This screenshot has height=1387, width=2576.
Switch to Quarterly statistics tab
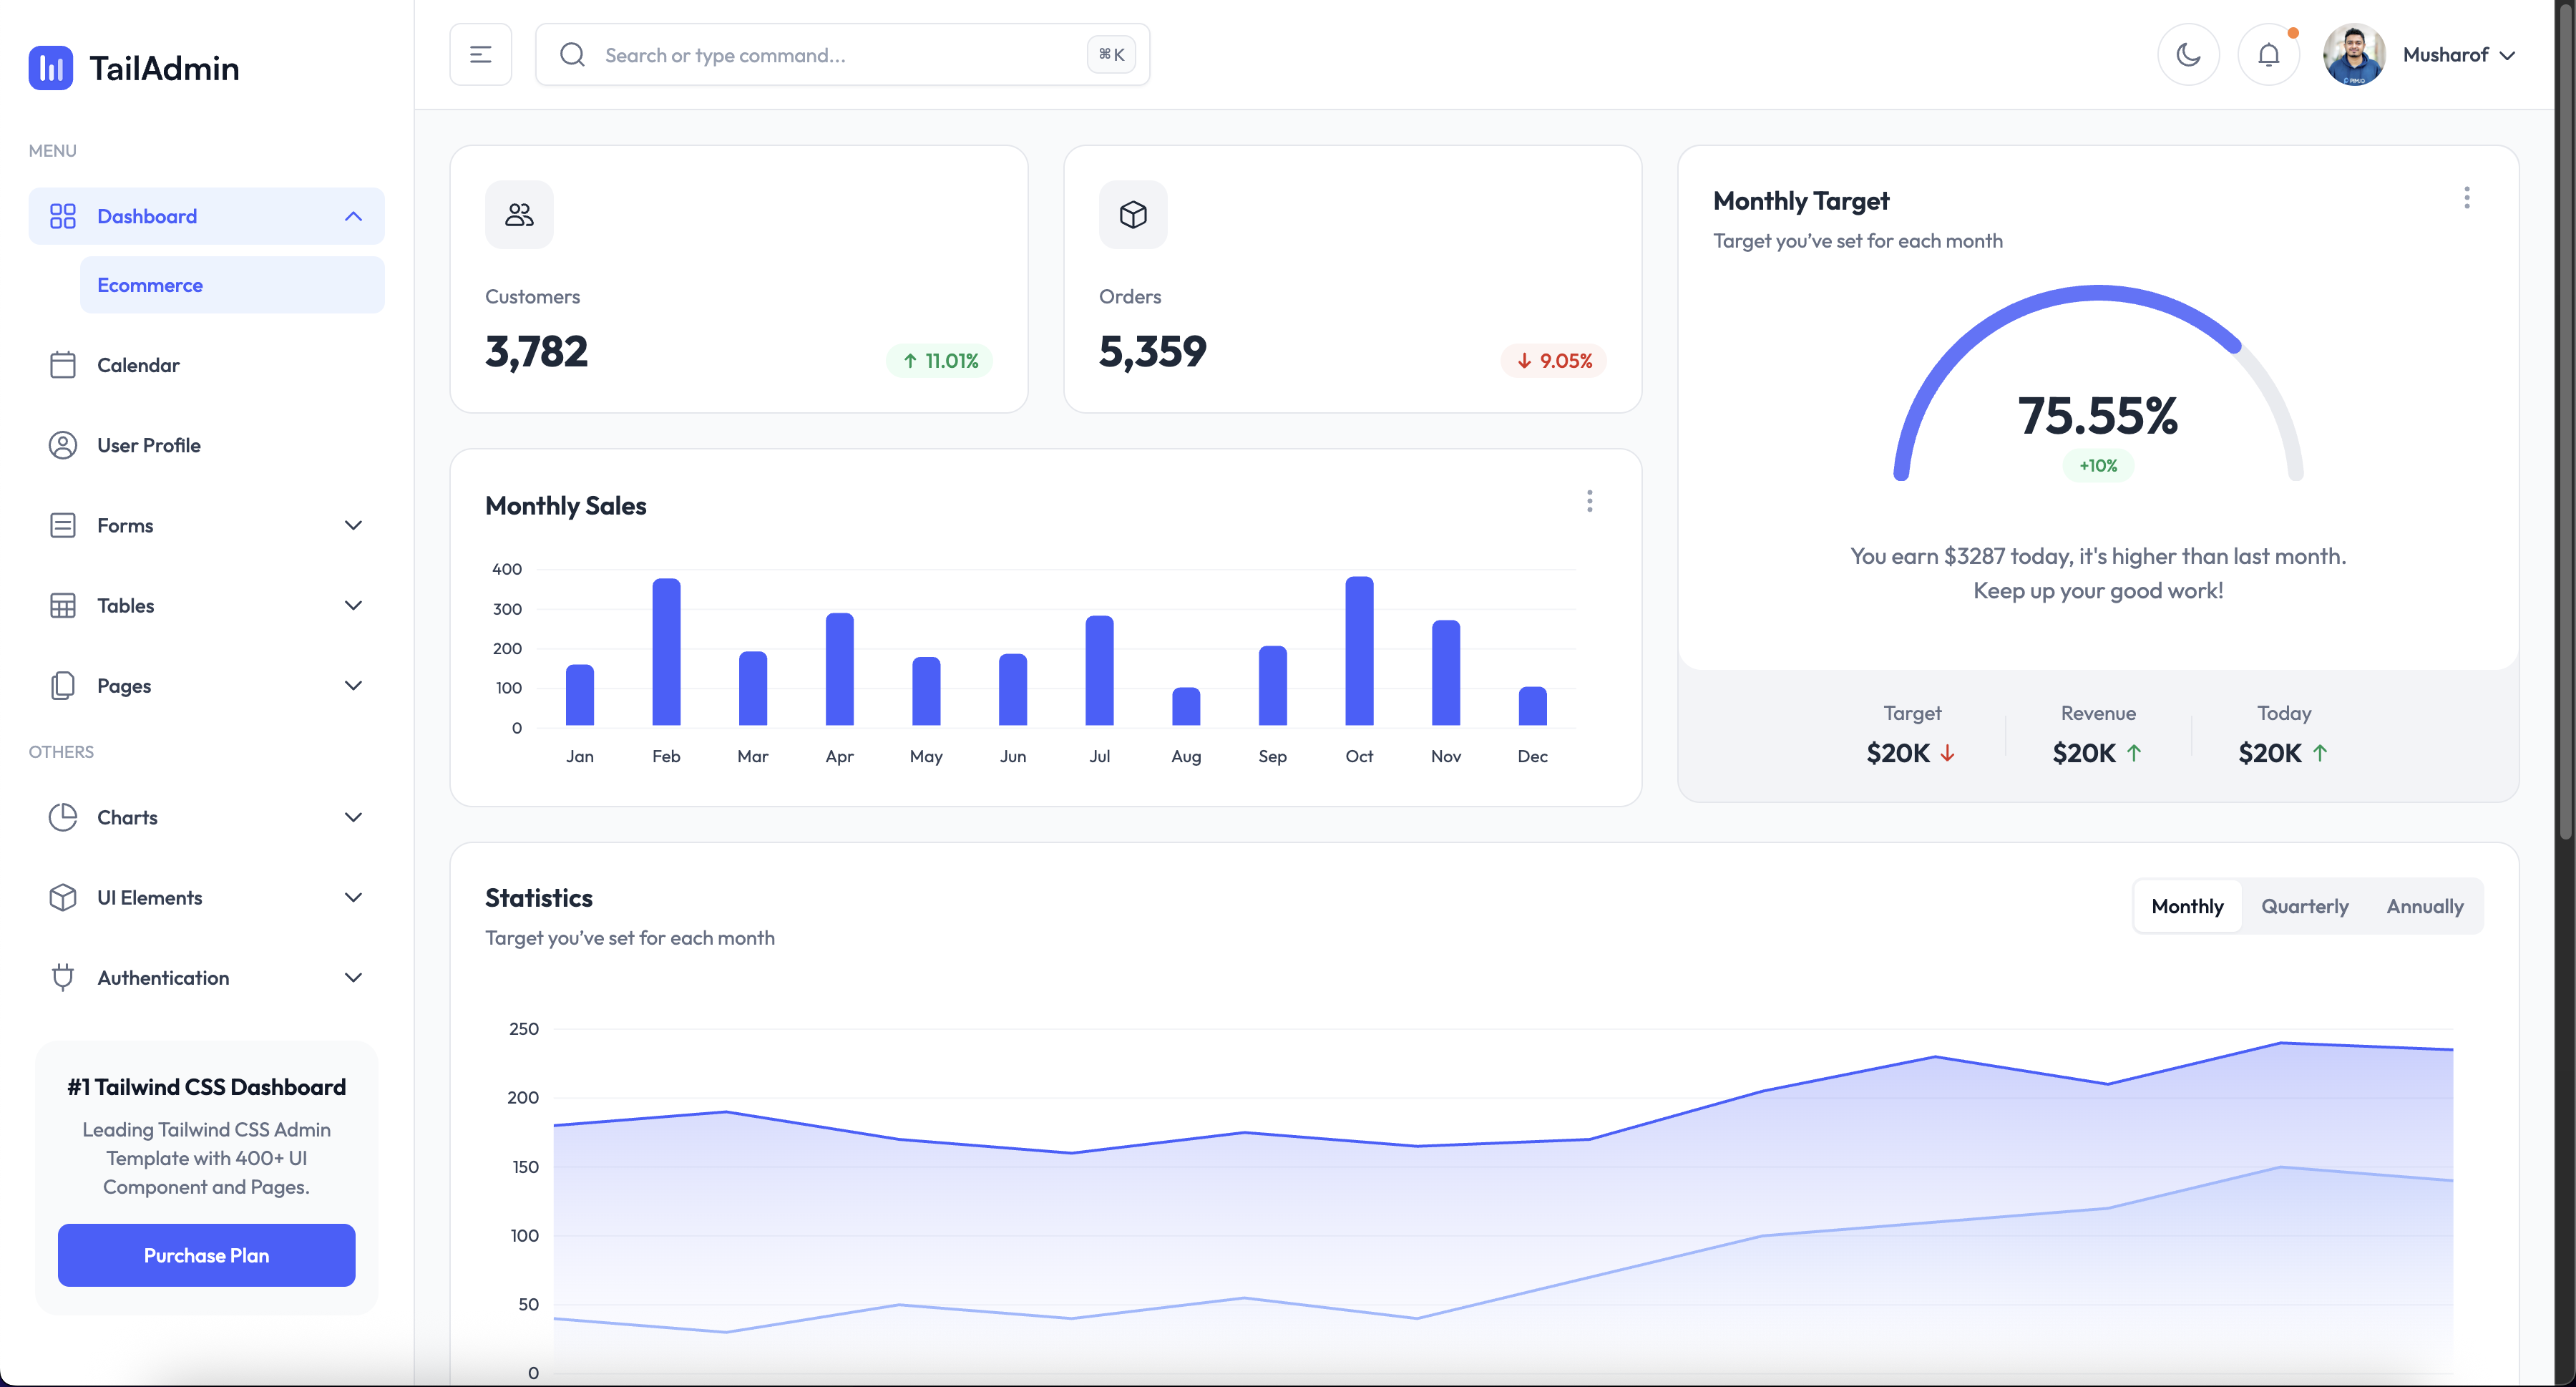coord(2305,906)
